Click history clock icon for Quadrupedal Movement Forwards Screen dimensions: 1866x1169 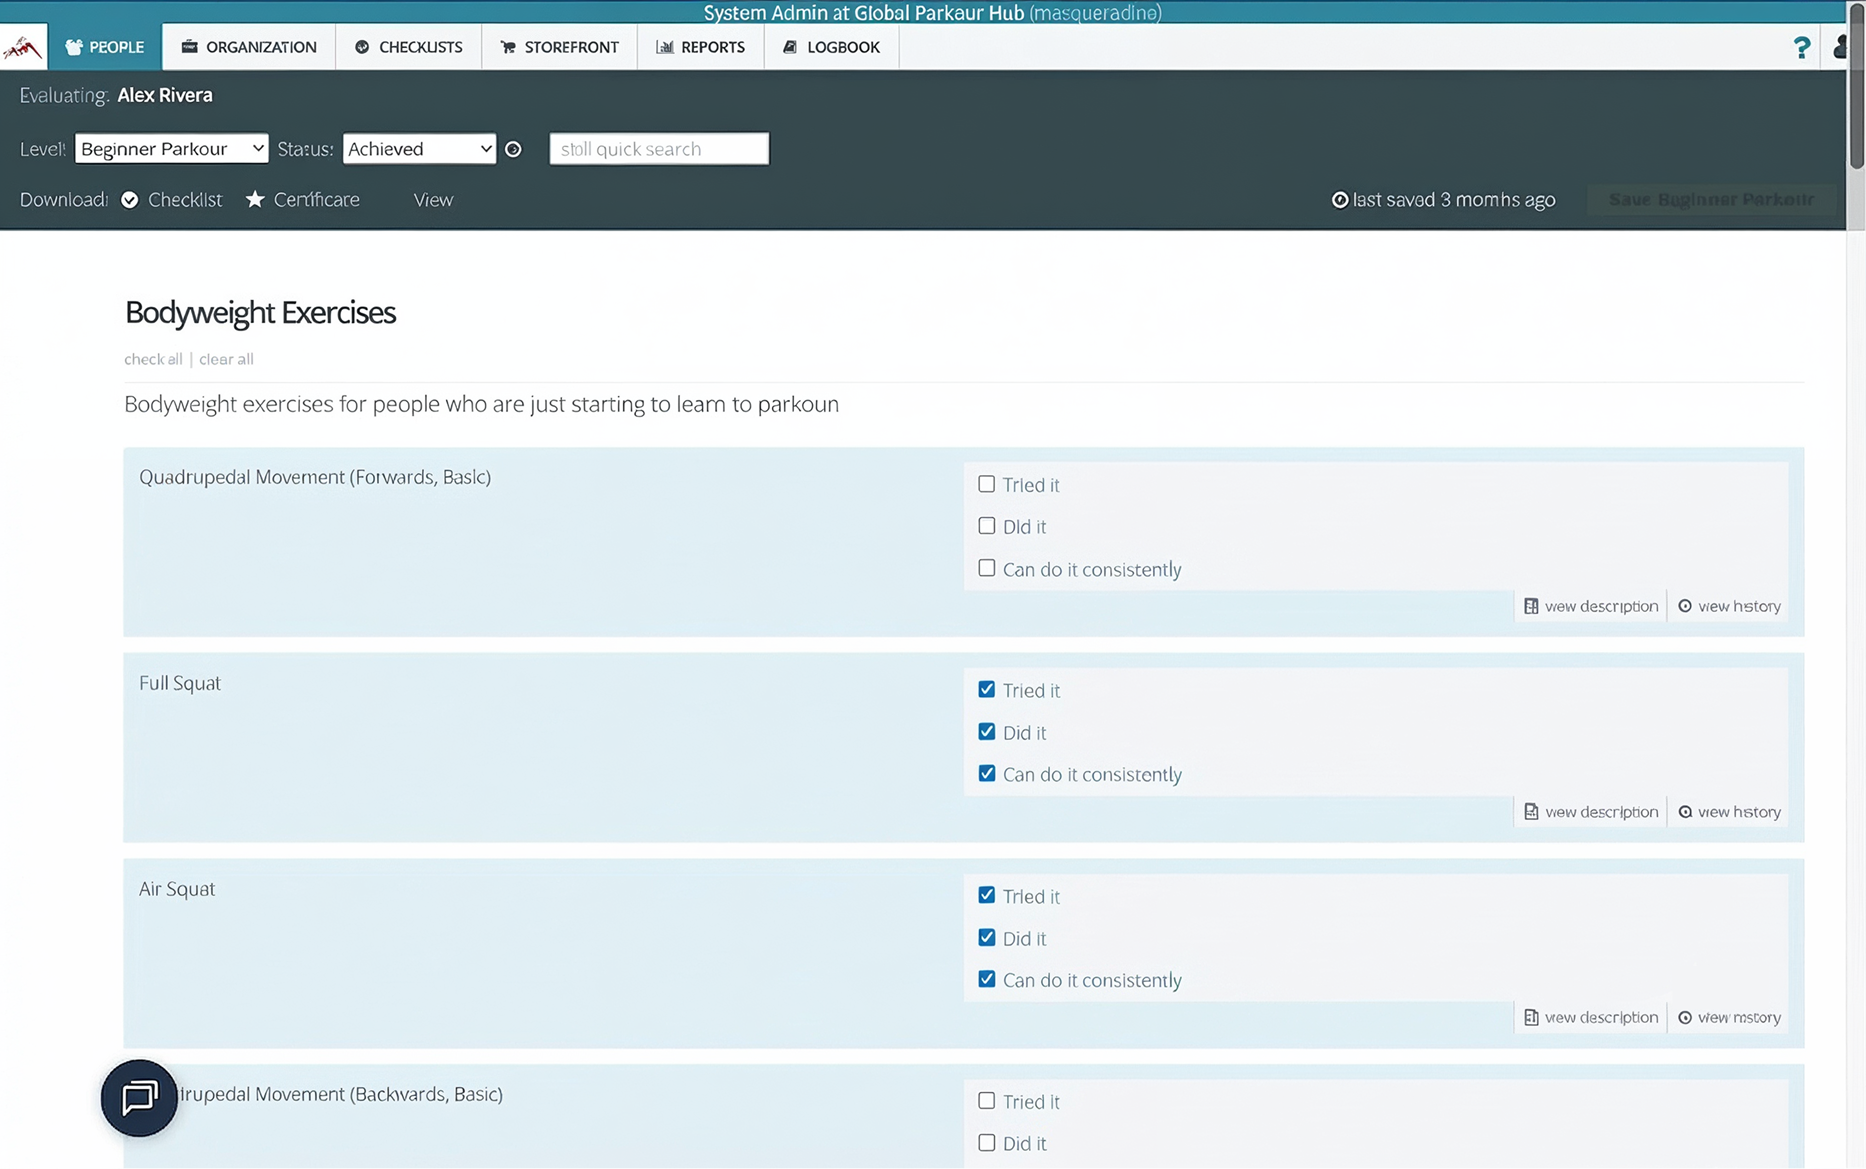tap(1685, 606)
